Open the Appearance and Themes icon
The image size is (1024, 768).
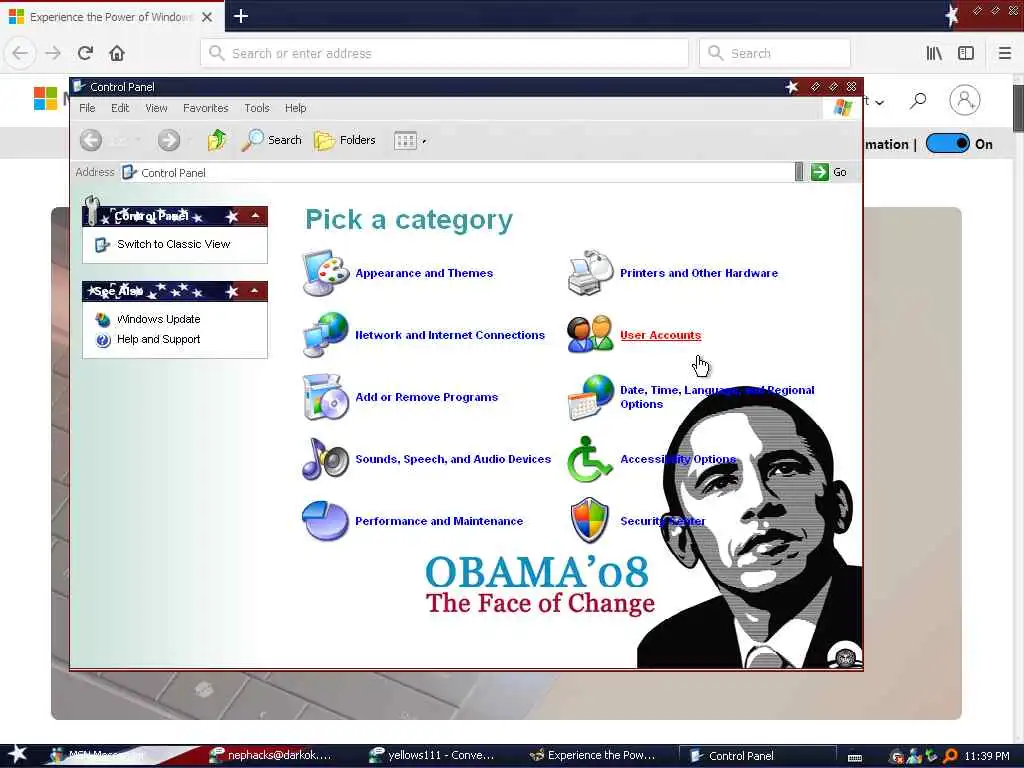pyautogui.click(x=325, y=273)
